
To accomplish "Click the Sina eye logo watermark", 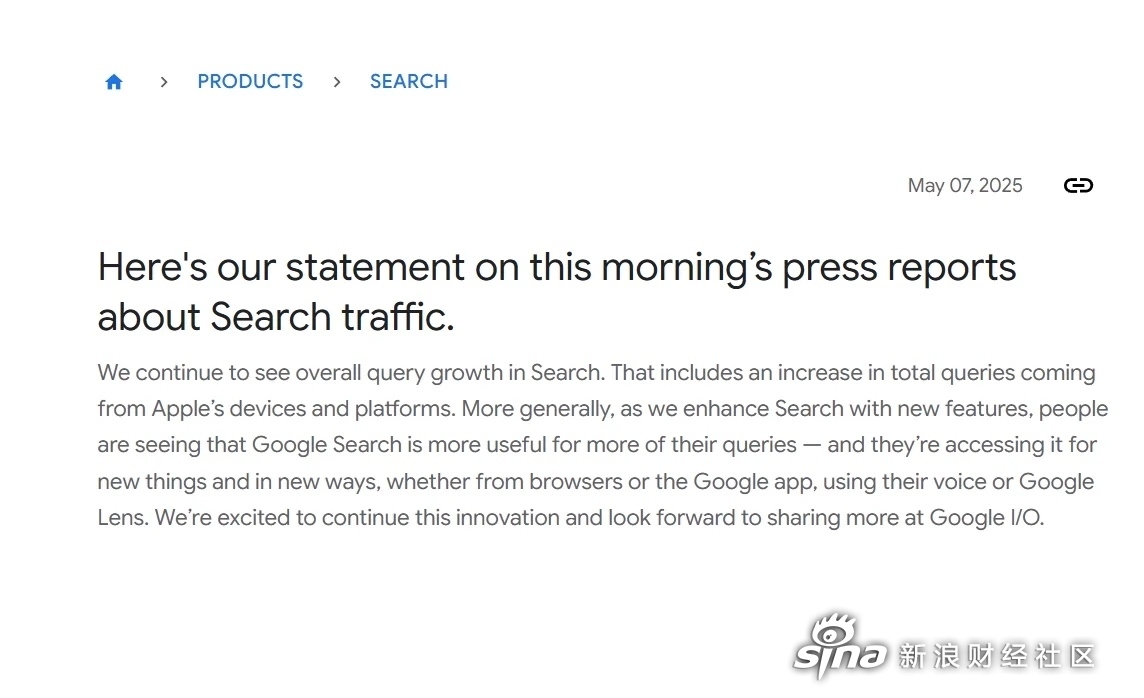I will pos(840,645).
